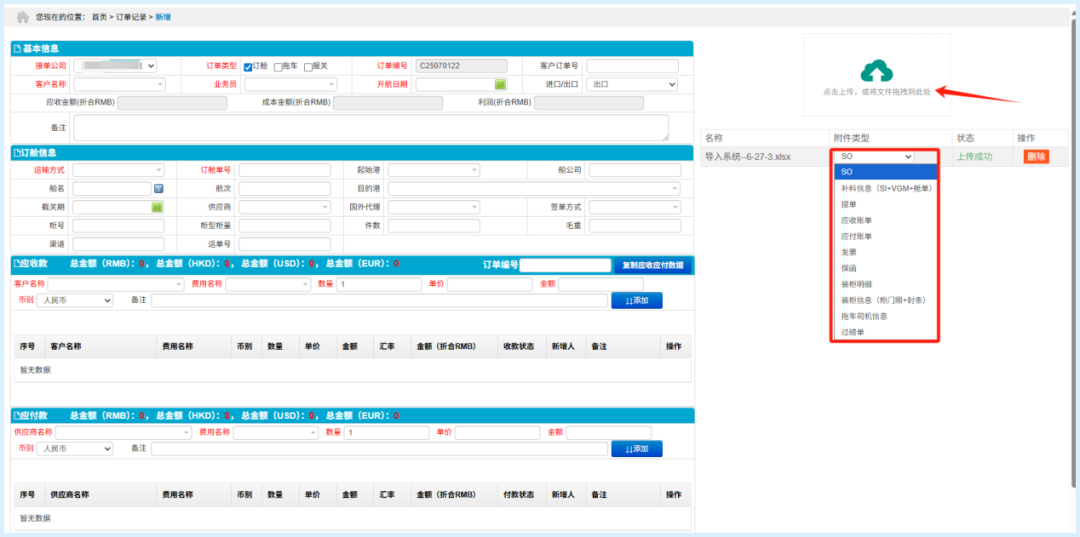Open the 运输方式 dropdown
Viewport: 1080px width, 537px height.
pos(118,170)
